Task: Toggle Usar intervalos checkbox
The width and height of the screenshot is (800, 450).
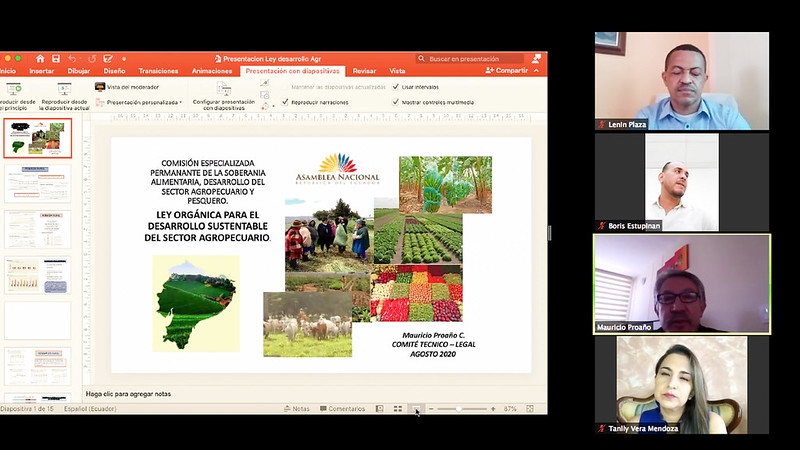Action: 395,87
